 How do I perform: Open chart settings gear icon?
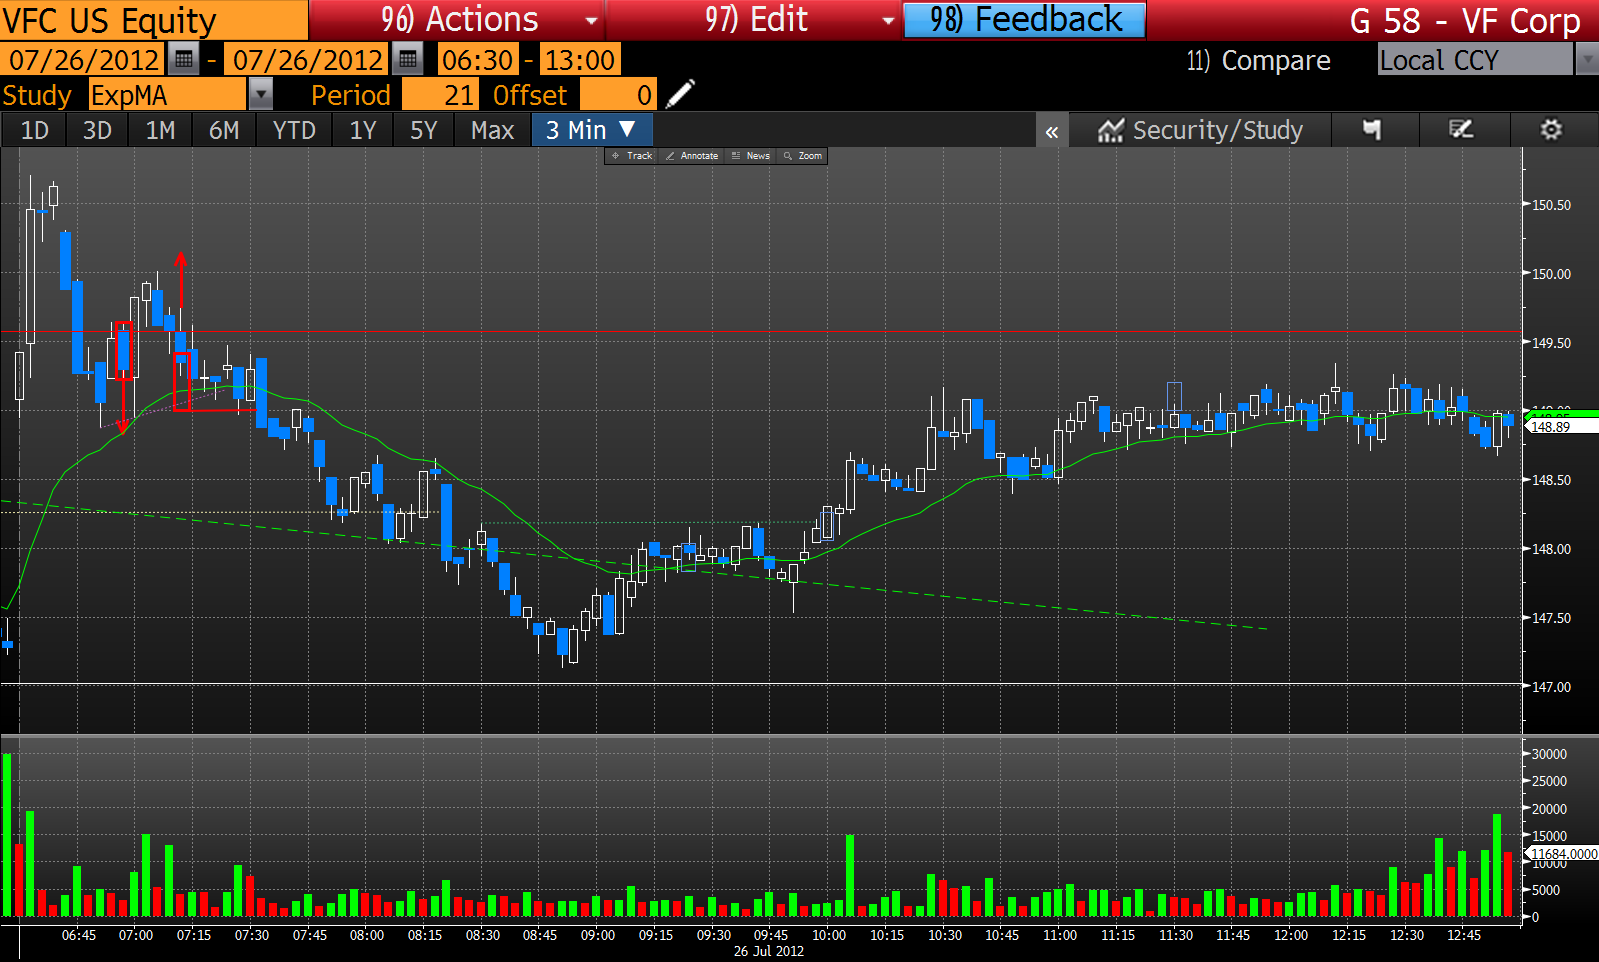pyautogui.click(x=1551, y=130)
